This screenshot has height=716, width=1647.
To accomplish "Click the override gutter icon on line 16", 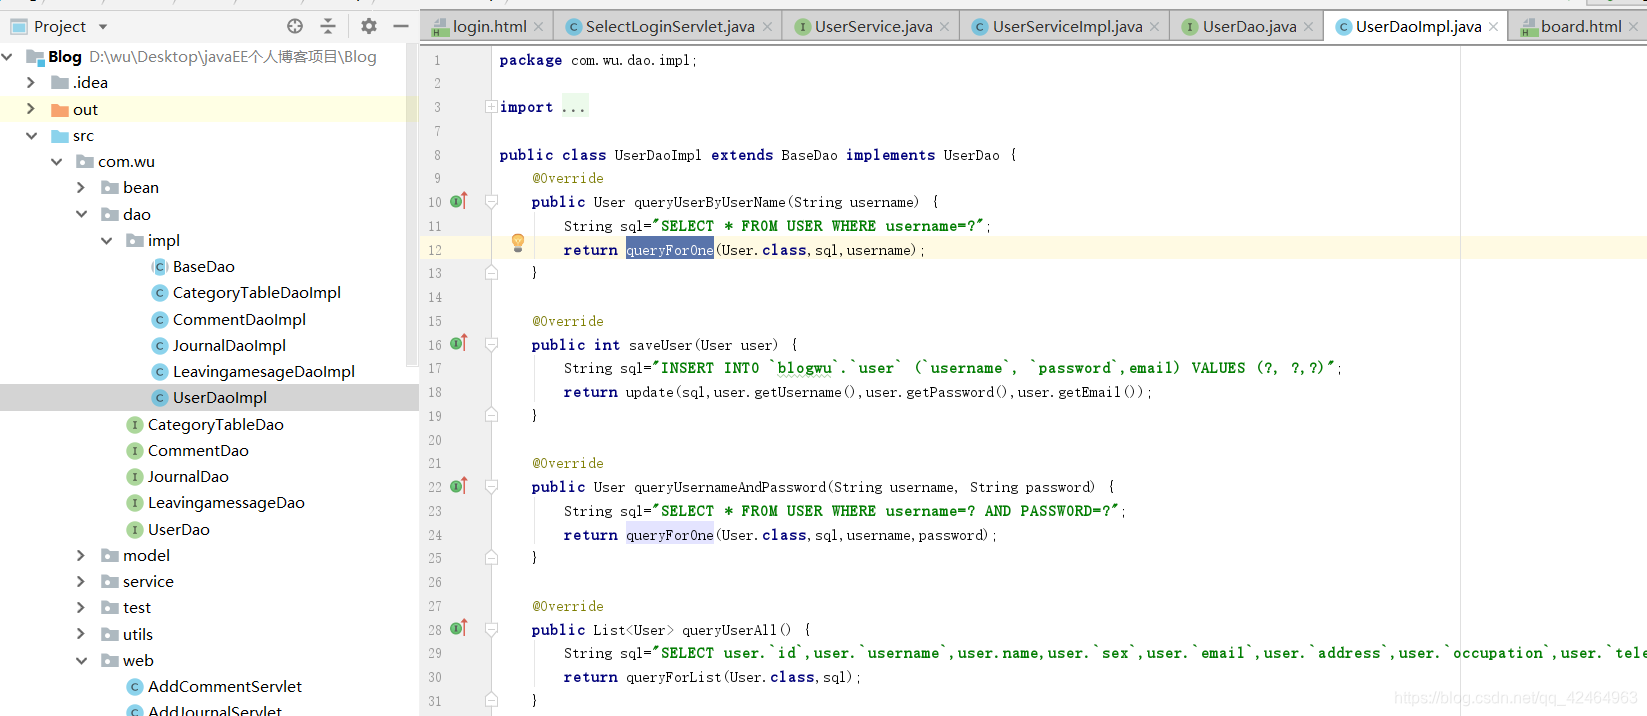I will pyautogui.click(x=459, y=343).
